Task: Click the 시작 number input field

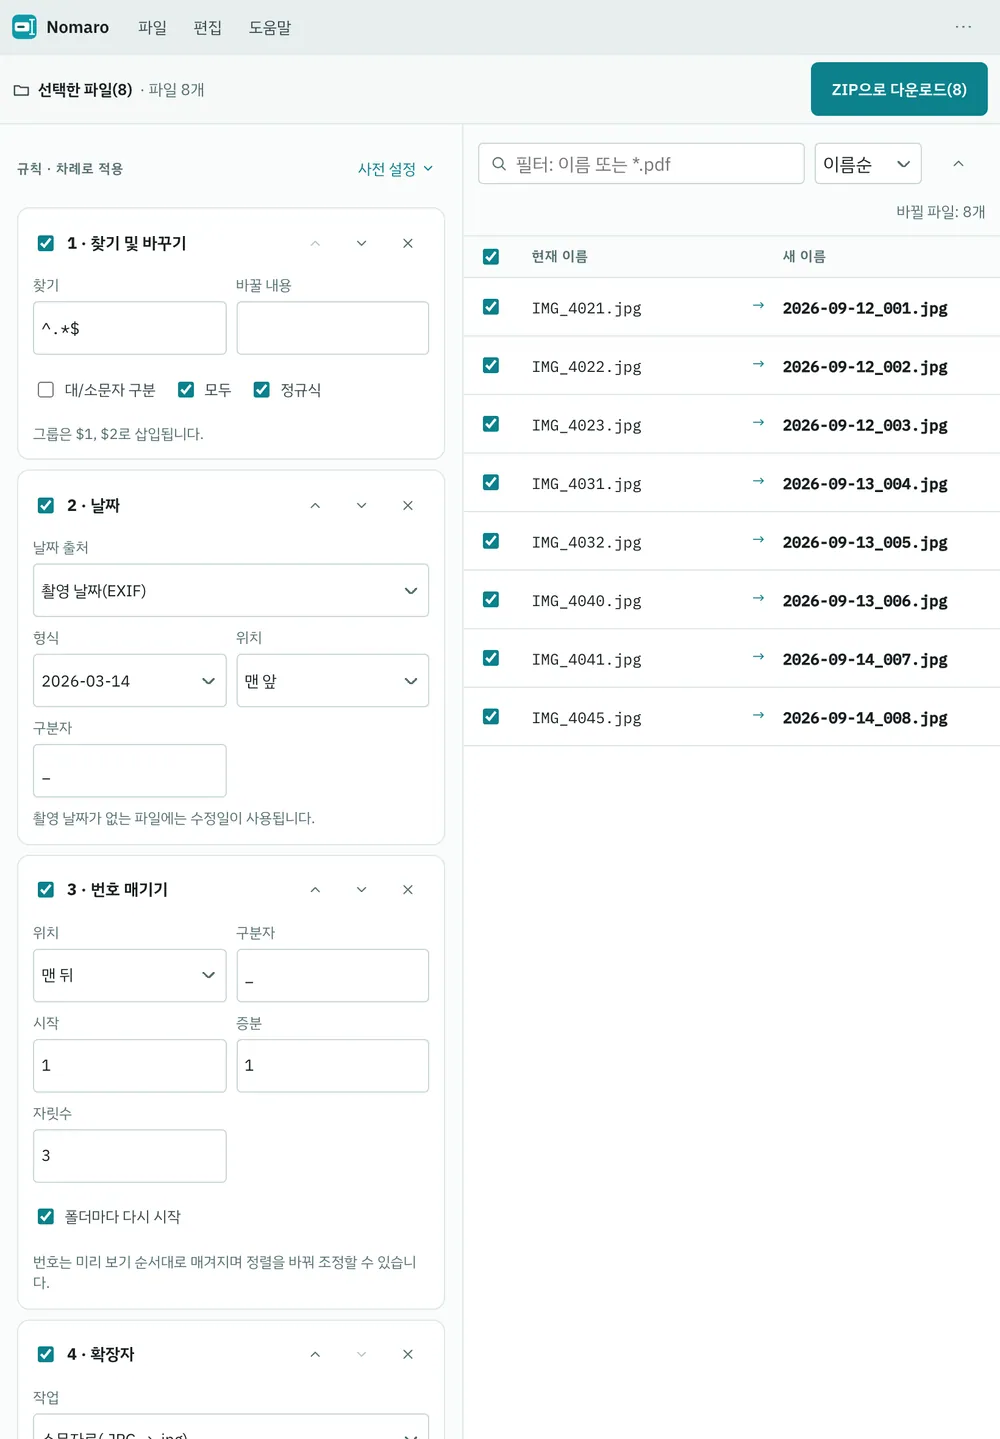Action: tap(130, 1065)
